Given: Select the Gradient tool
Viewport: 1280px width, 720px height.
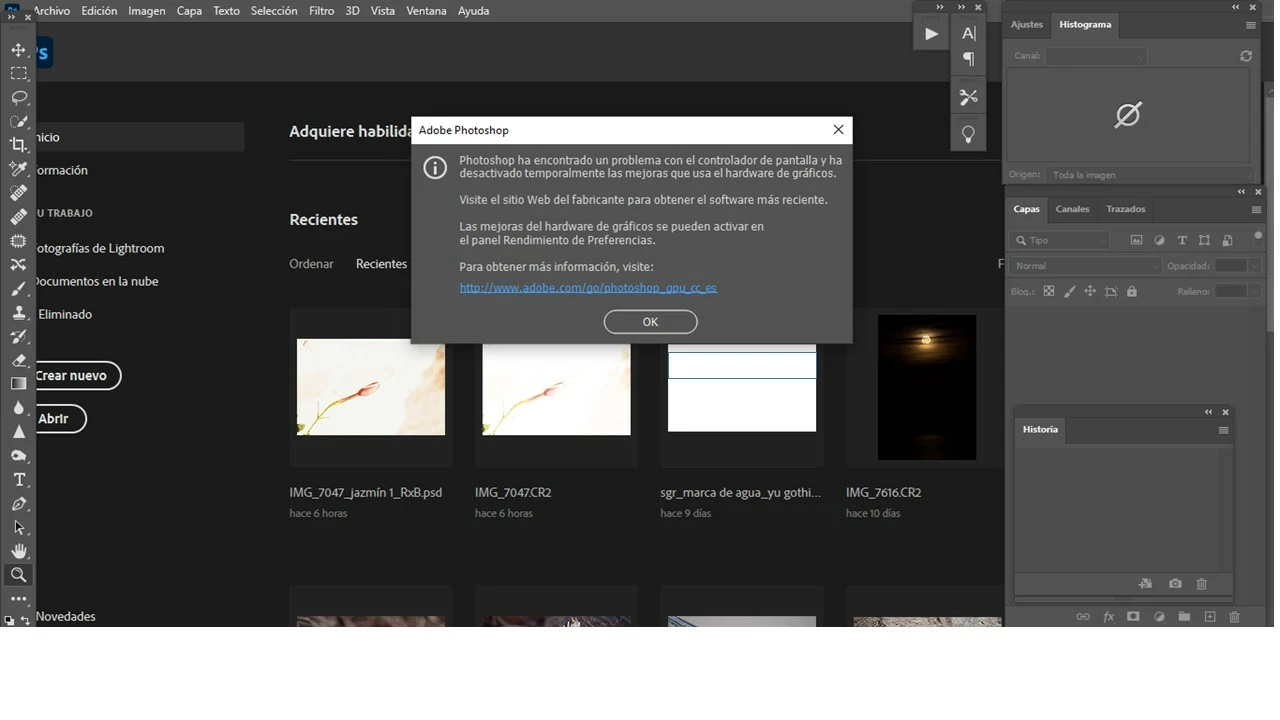Looking at the screenshot, I should pos(18,384).
